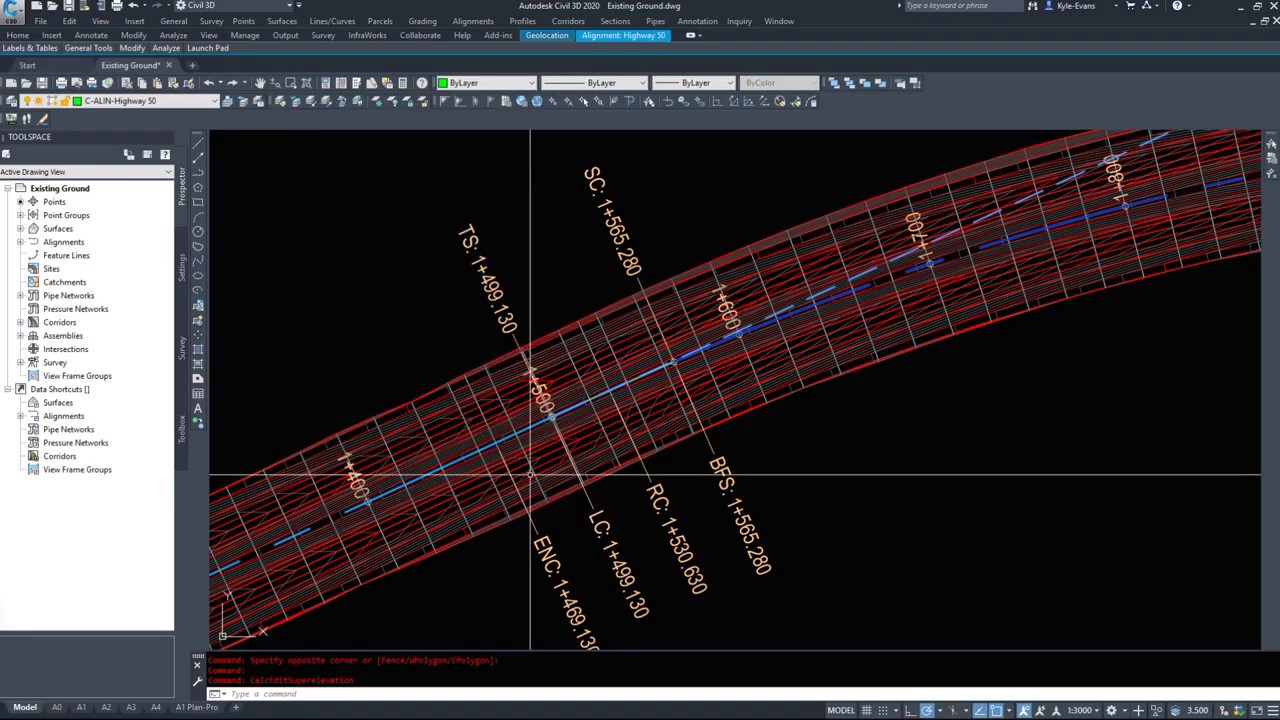The height and width of the screenshot is (720, 1280).
Task: Click the Launch Pad ribbon panel button
Action: 208,48
